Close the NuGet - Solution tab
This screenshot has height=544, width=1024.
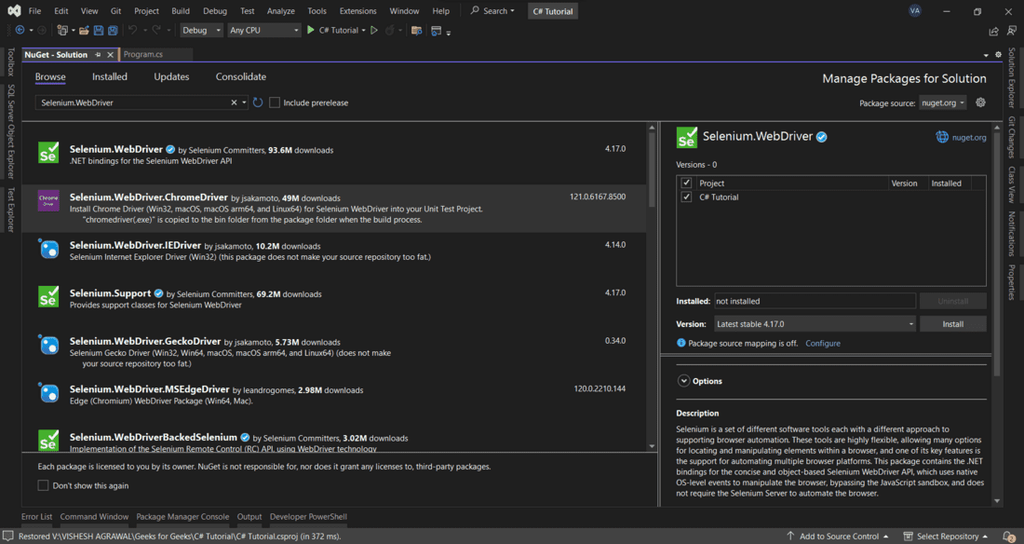click(x=110, y=55)
